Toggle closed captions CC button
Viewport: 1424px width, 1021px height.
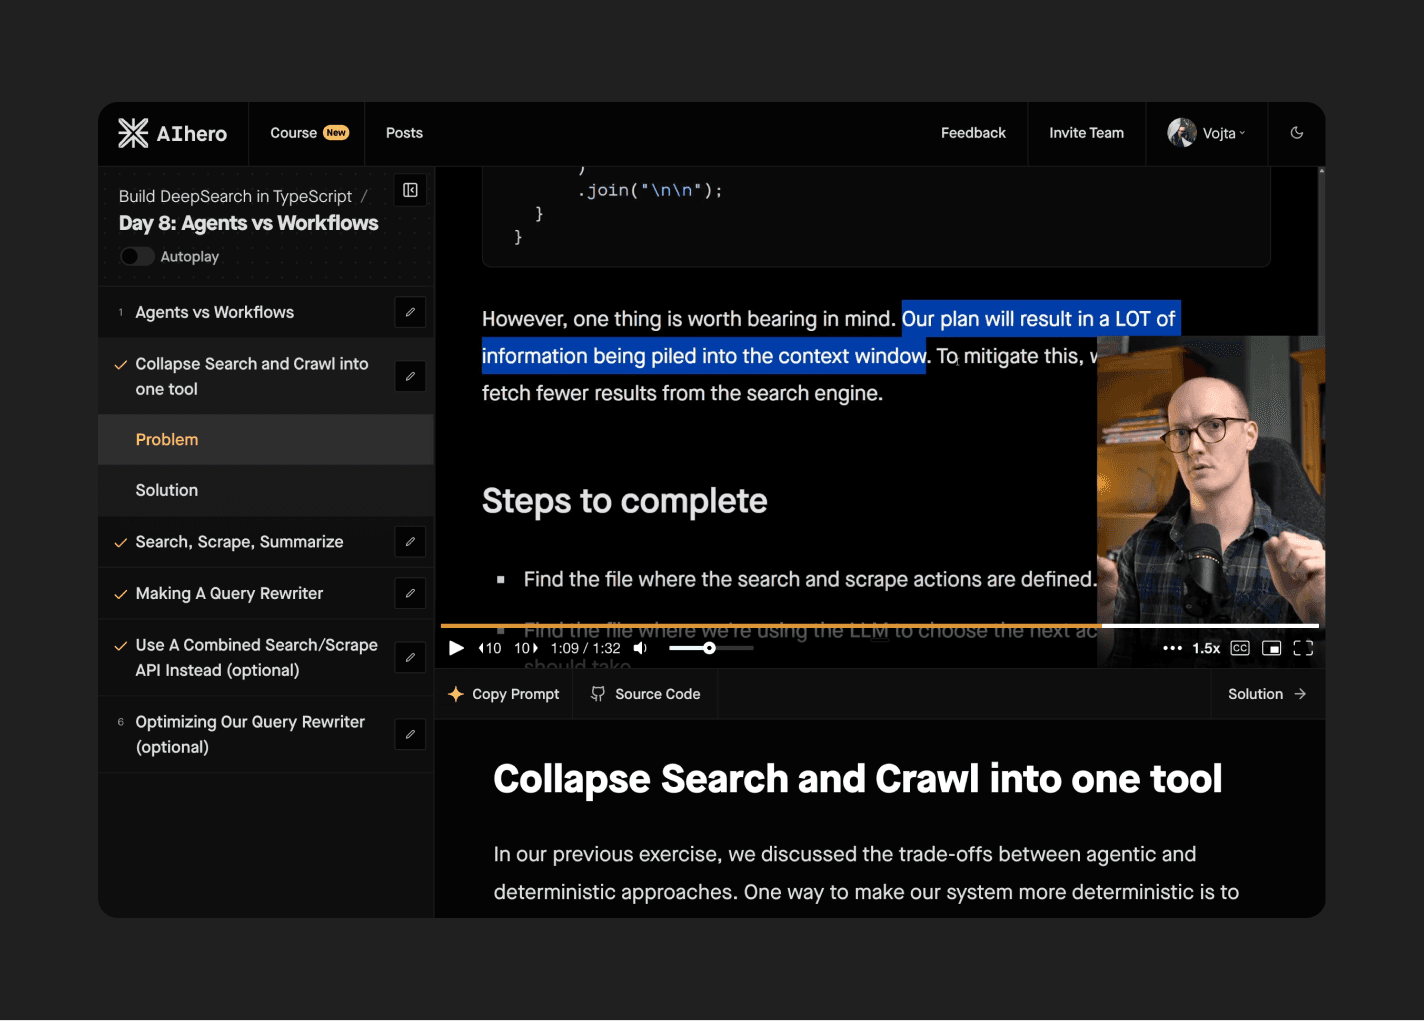[x=1240, y=648]
